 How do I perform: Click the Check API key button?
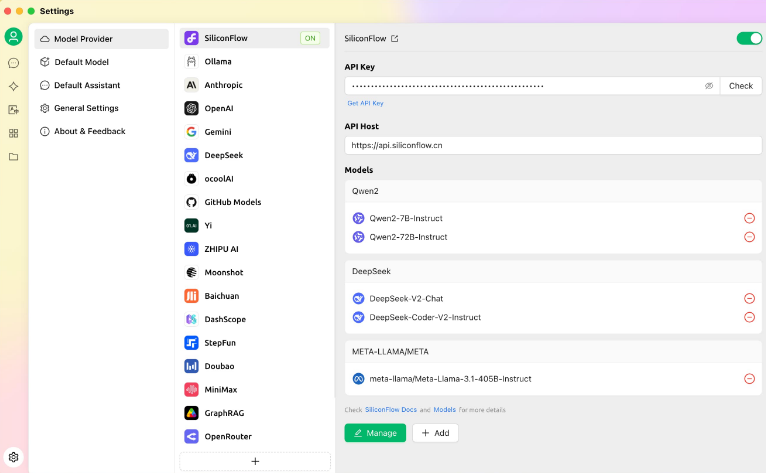point(740,86)
